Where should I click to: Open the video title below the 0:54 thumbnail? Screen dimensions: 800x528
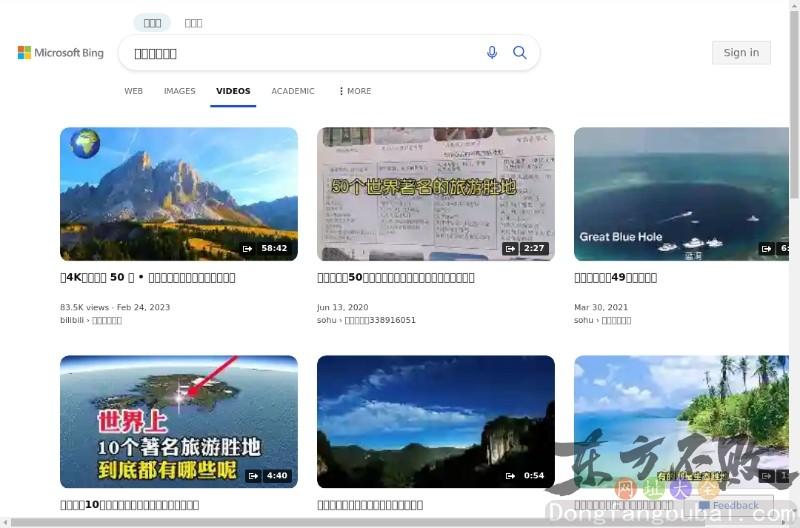coord(370,505)
